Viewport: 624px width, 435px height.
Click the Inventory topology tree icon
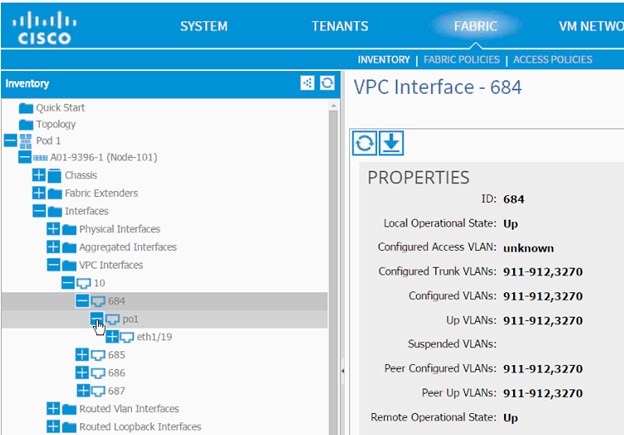pyautogui.click(x=307, y=83)
